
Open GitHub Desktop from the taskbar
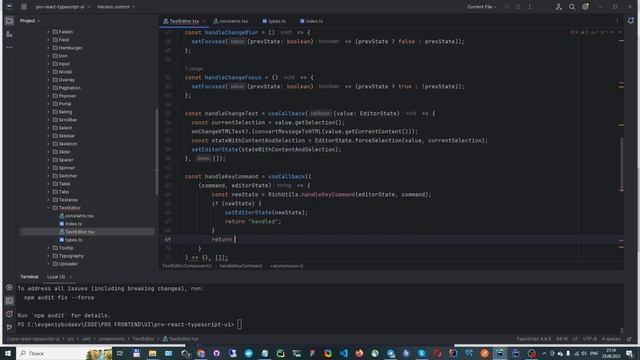click(x=216, y=353)
